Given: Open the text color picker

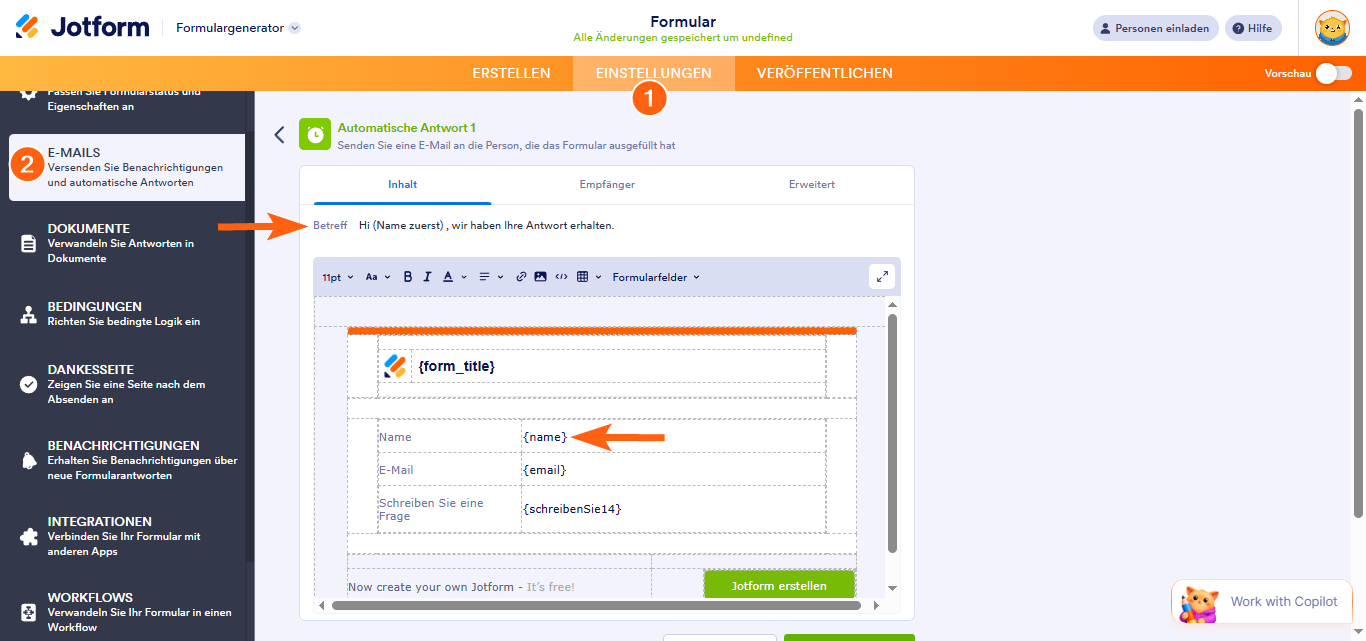Looking at the screenshot, I should [x=453, y=277].
